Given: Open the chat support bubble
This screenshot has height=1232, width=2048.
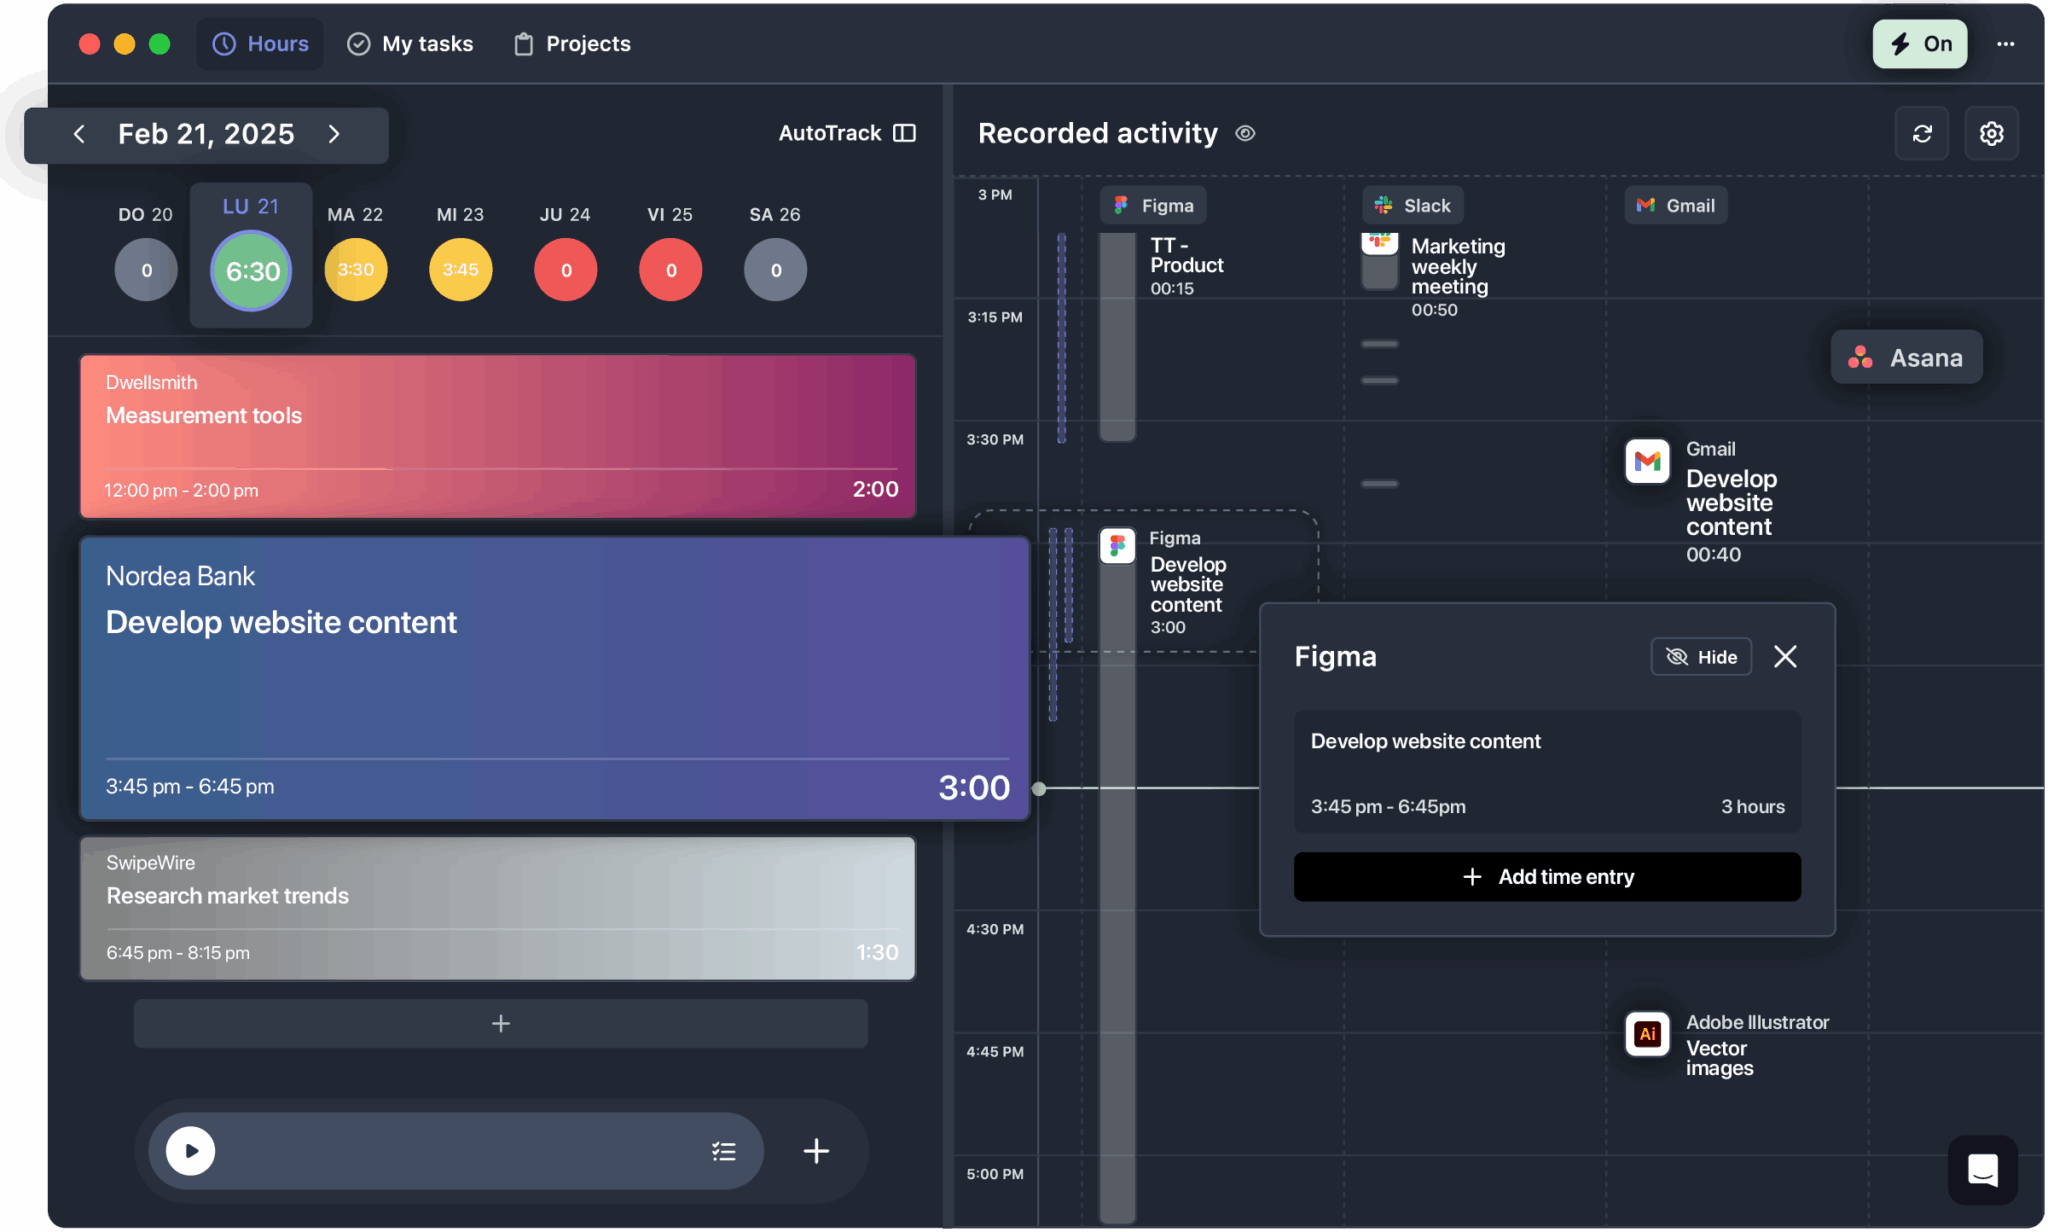Looking at the screenshot, I should pyautogui.click(x=1985, y=1171).
